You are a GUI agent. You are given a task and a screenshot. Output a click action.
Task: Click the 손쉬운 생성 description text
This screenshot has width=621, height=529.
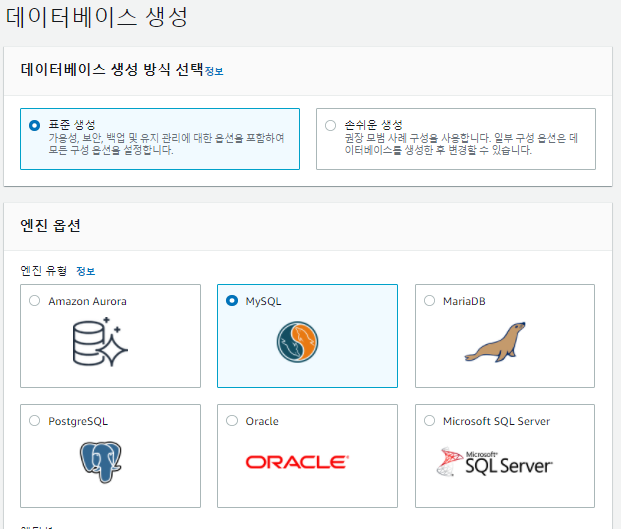(461, 144)
